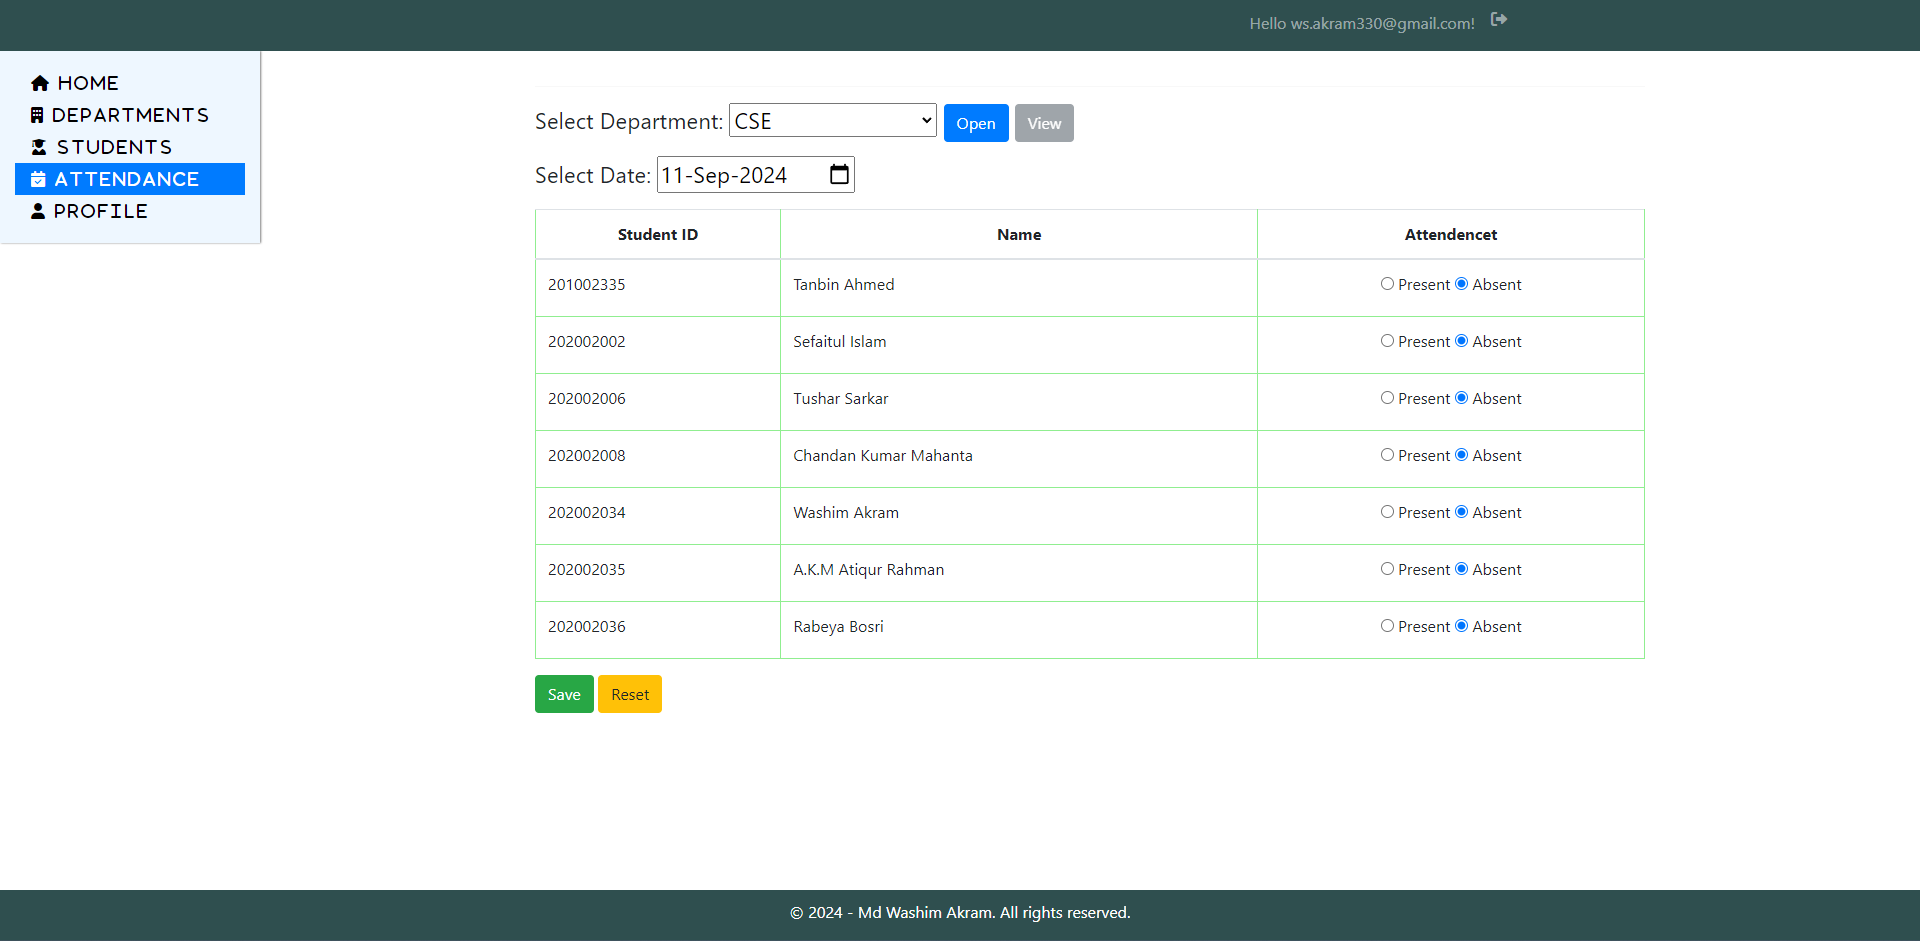Screen dimensions: 1920x941
Task: Click the Attendencet column header
Action: (1451, 234)
